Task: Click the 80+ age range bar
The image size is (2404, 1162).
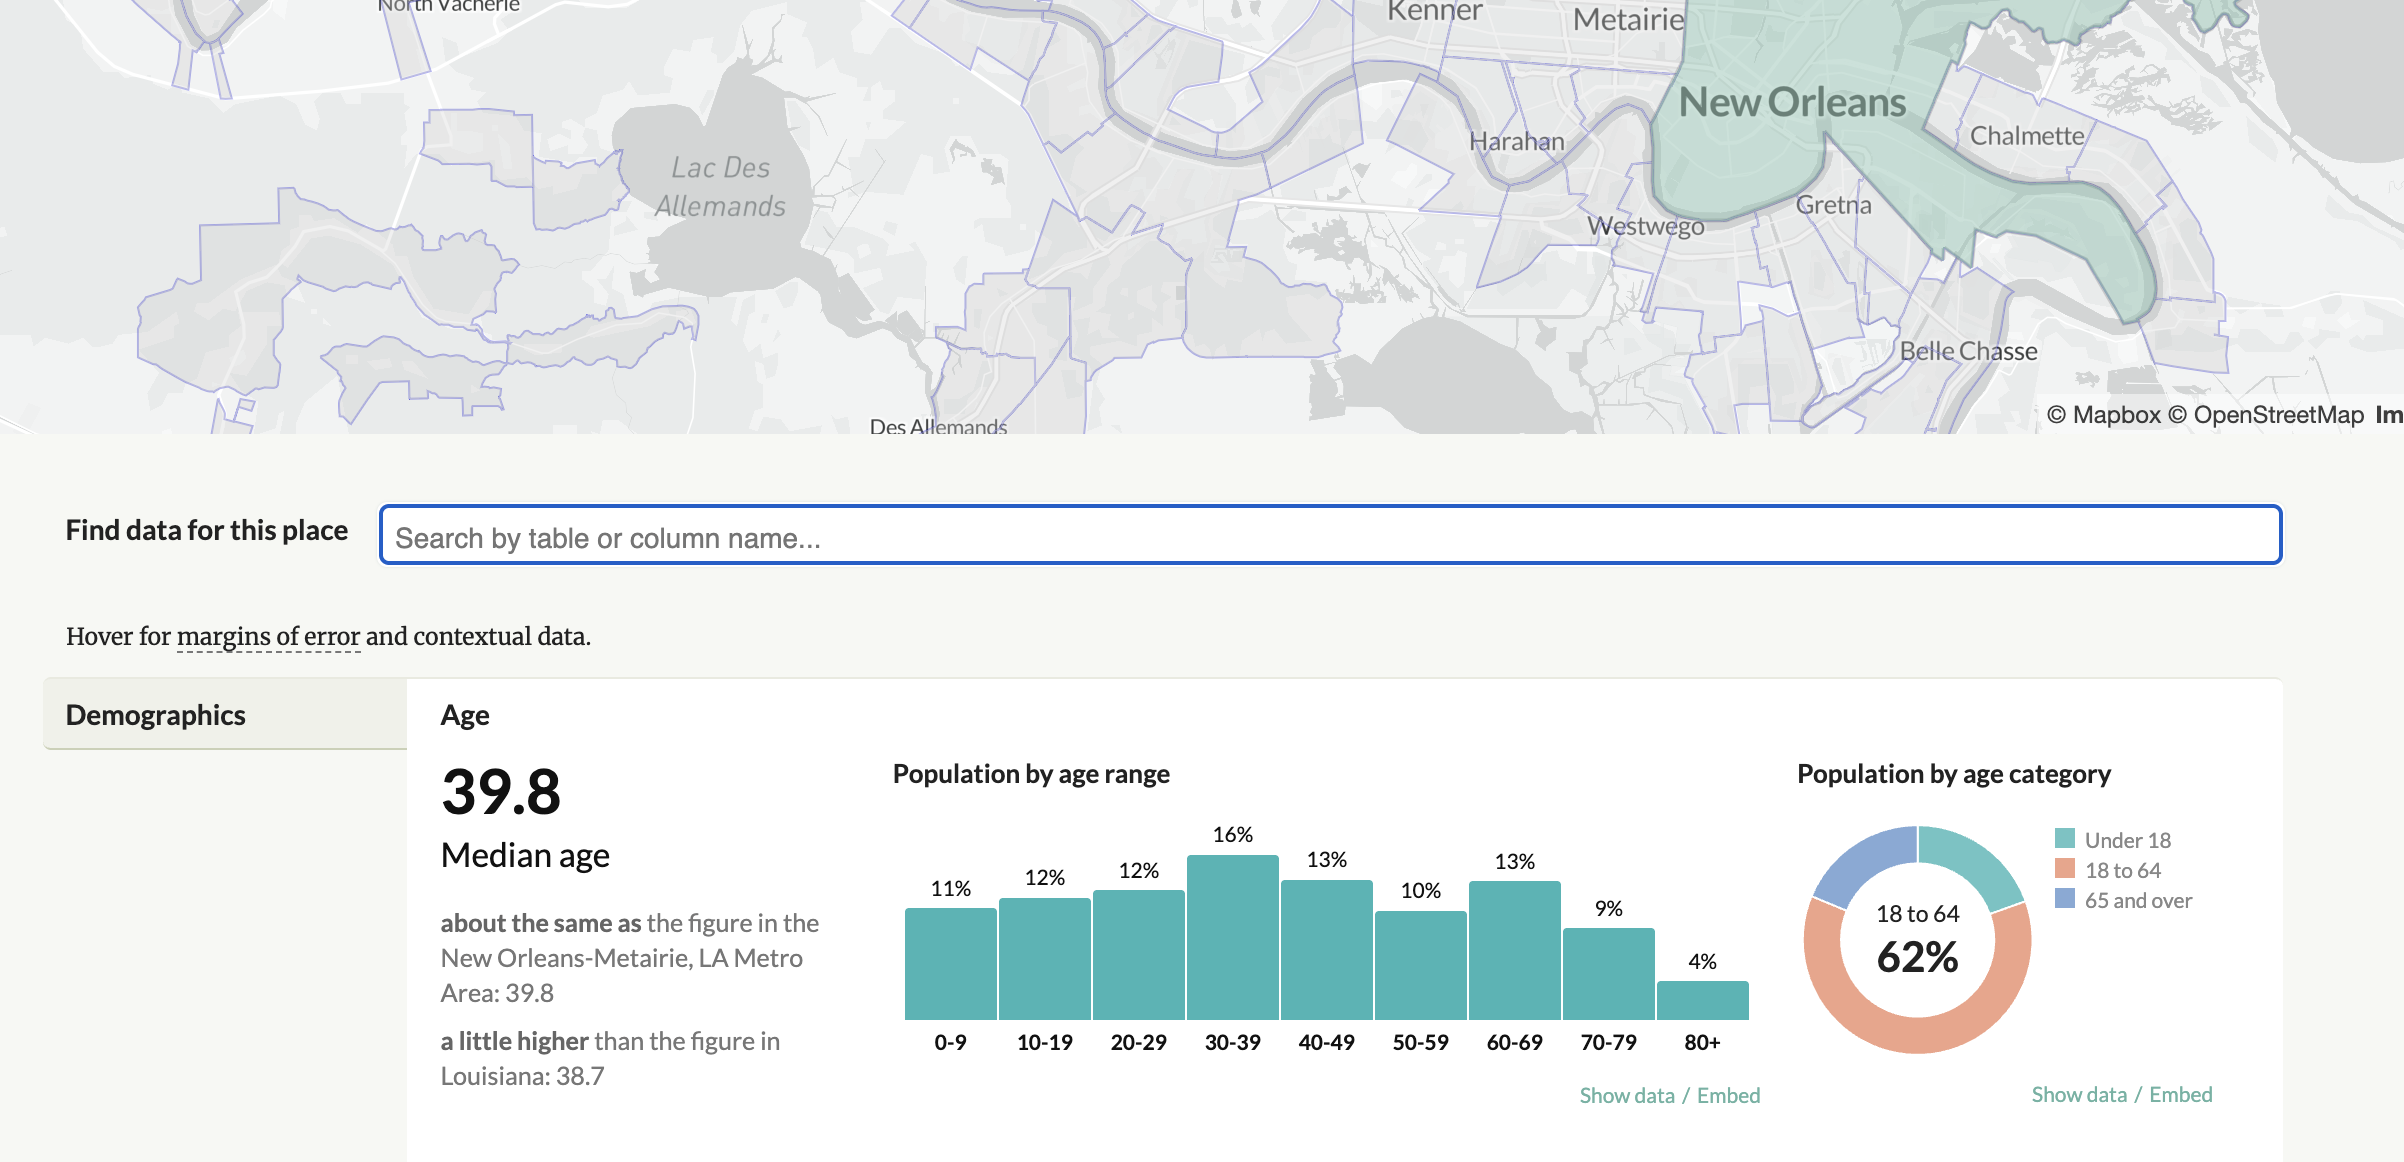Action: pos(1702,1001)
